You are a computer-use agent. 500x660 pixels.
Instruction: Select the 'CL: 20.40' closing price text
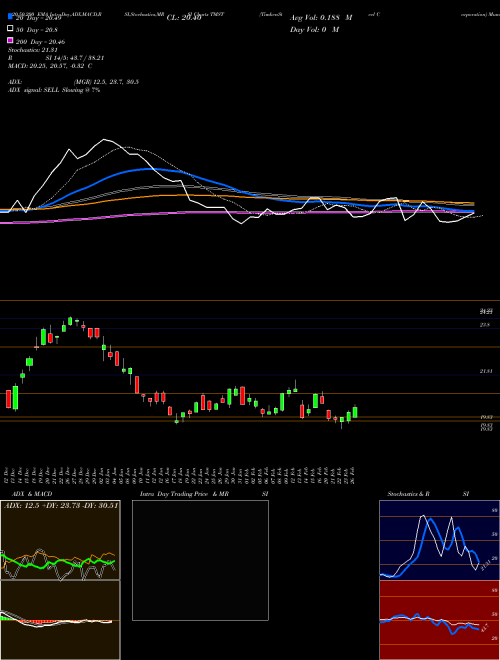pyautogui.click(x=184, y=18)
